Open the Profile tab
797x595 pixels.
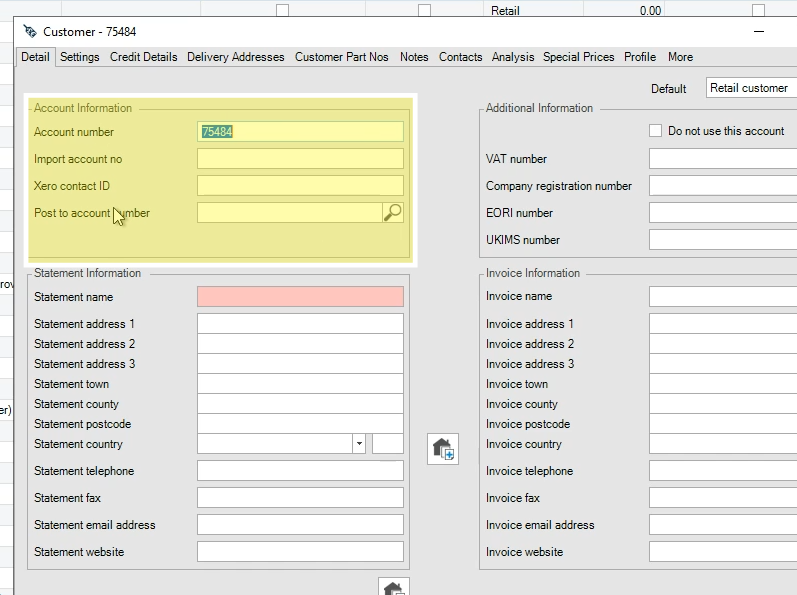coord(640,57)
